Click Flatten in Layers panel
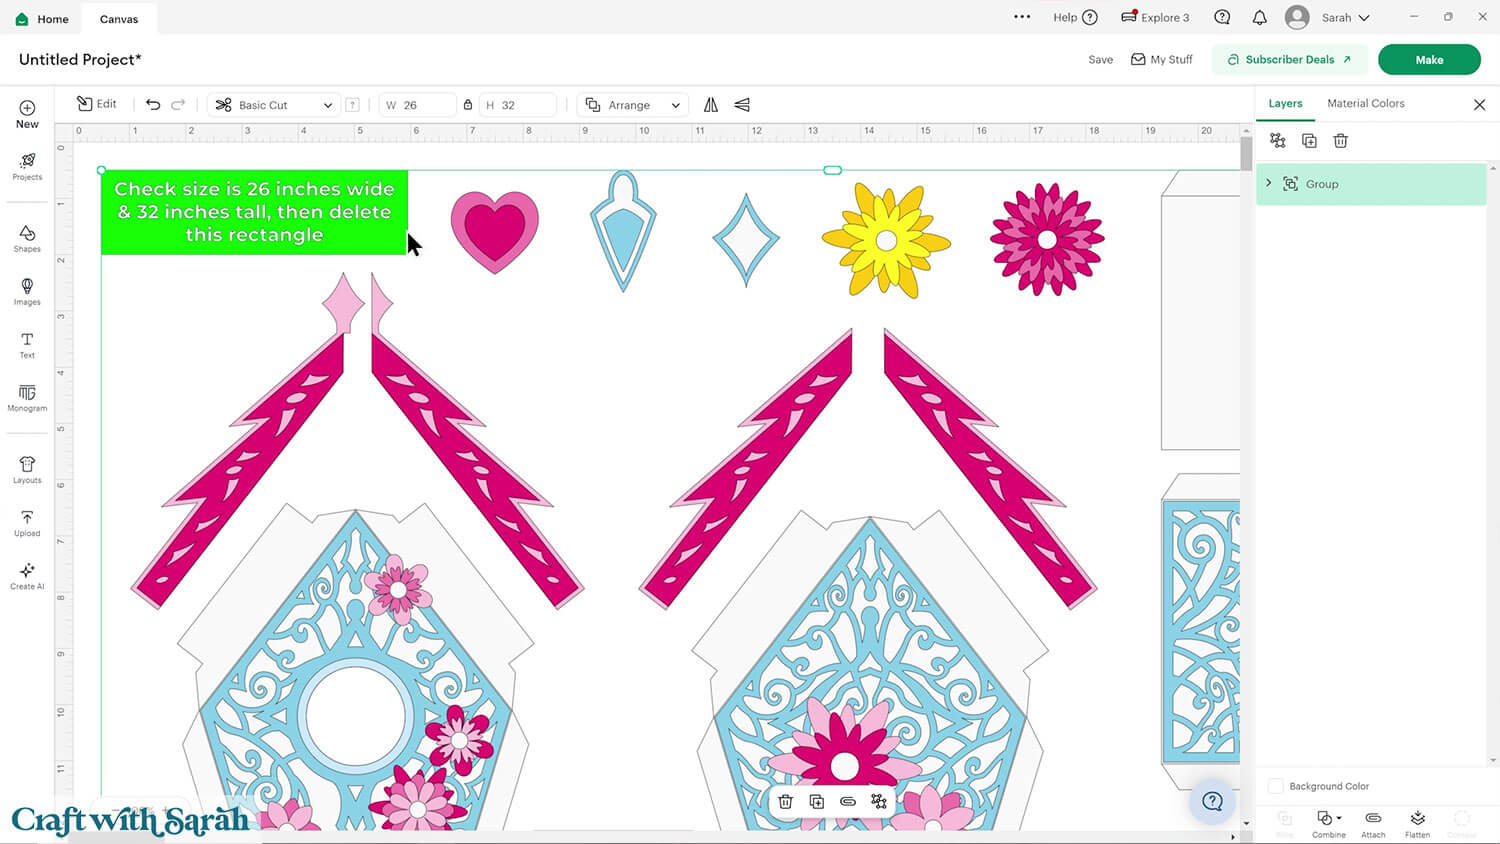Screen dimensions: 1500x844 [x=1417, y=823]
